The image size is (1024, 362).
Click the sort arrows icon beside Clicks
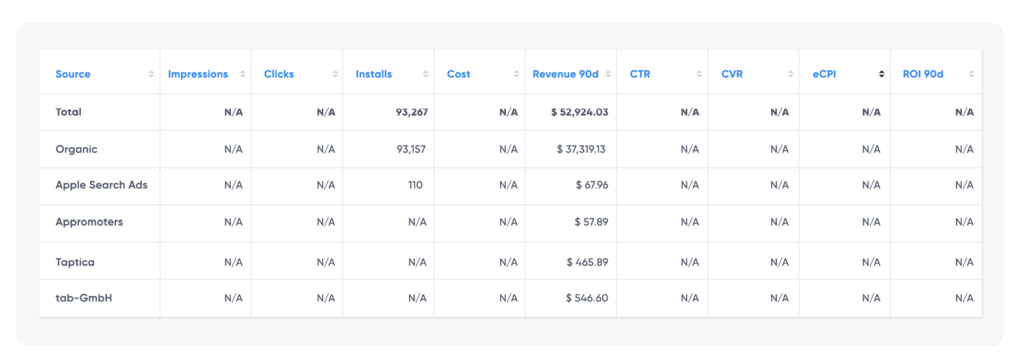click(335, 74)
